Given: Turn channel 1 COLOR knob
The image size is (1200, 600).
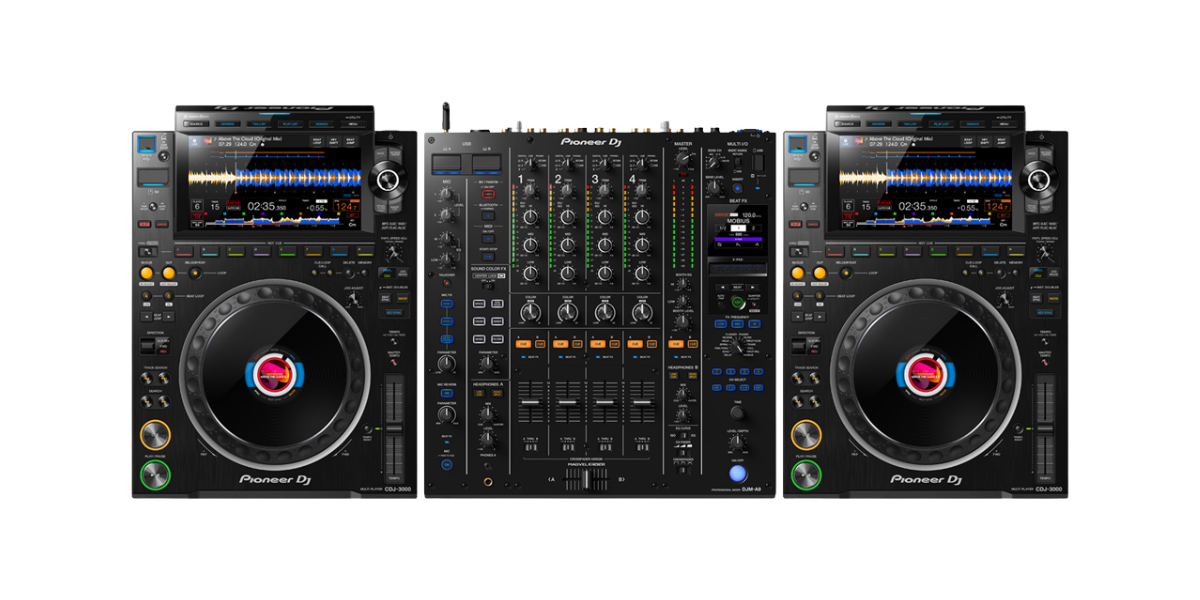Looking at the screenshot, I should (530, 313).
